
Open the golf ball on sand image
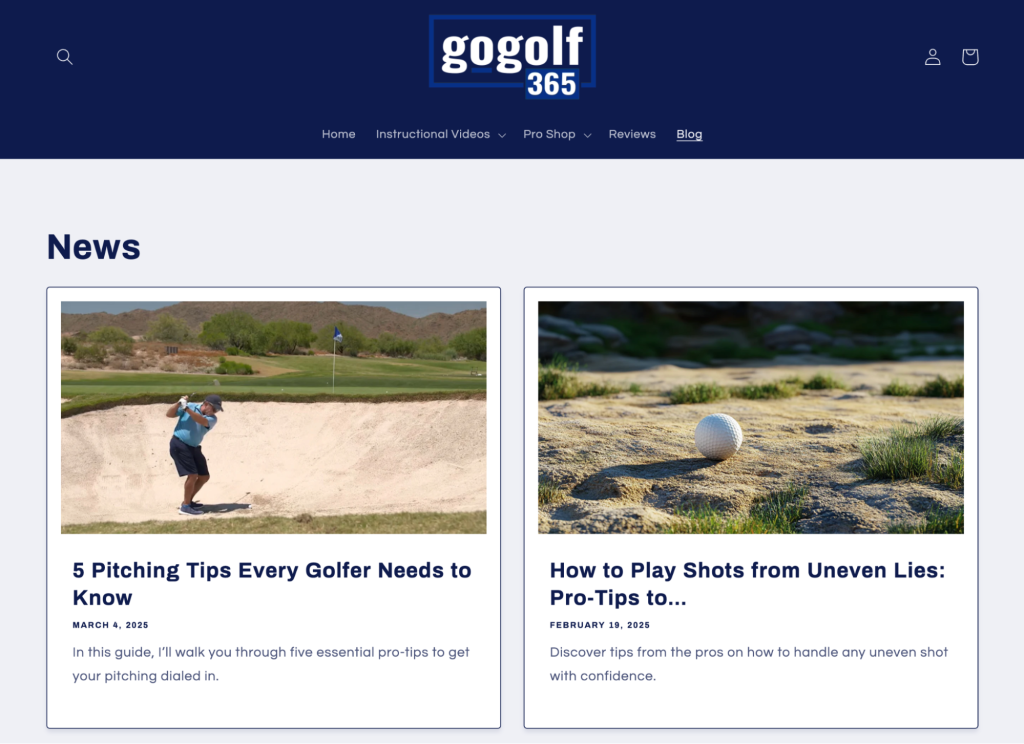[750, 417]
